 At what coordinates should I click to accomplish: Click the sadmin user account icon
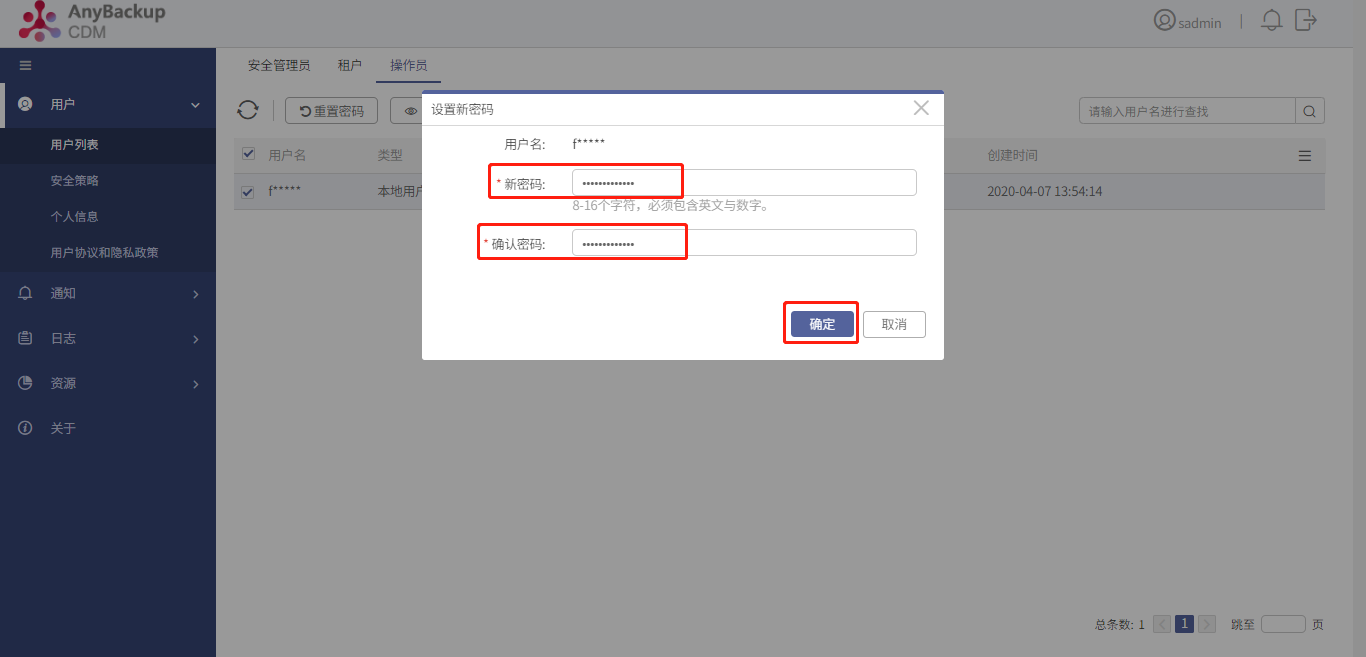(1164, 20)
